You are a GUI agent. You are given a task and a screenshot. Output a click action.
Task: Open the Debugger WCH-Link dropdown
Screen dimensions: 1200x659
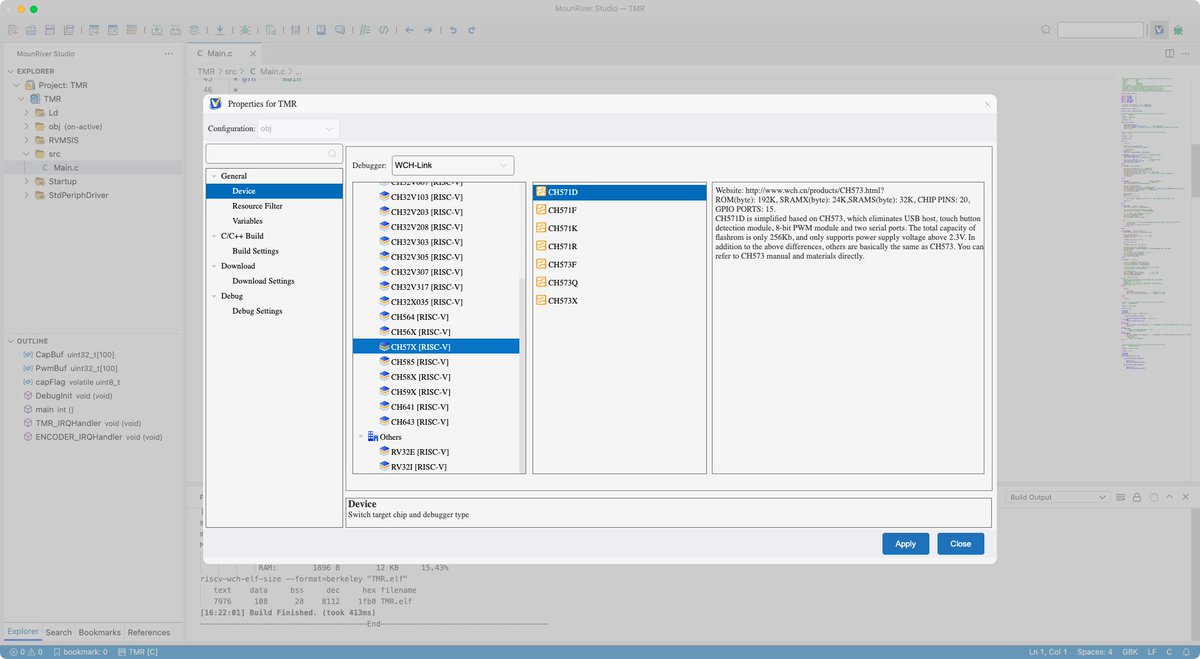point(453,164)
